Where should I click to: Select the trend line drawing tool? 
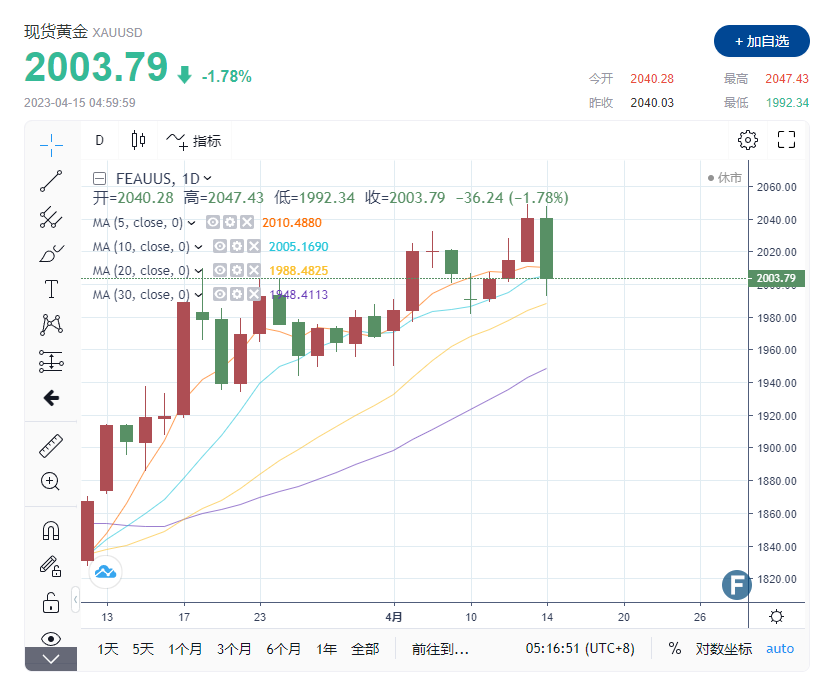click(51, 181)
